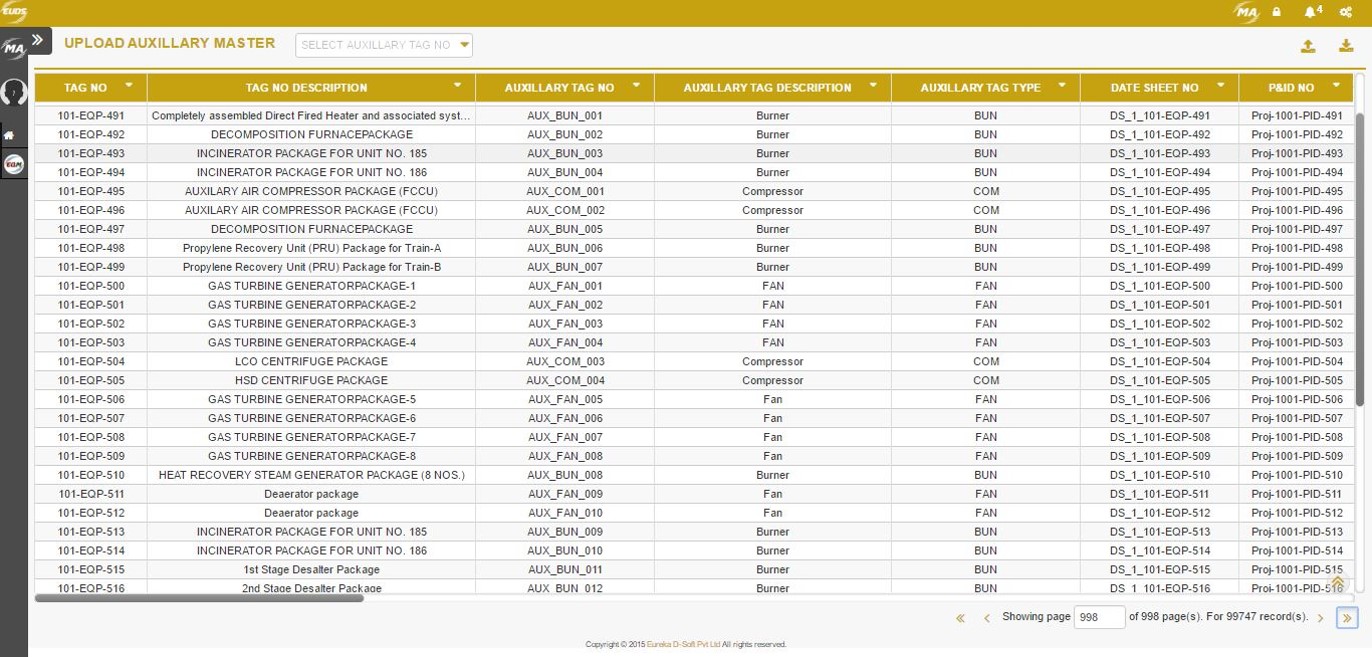Viewport: 1372px width, 657px height.
Task: Click DS_1_101-EQP-501 cell
Action: click(x=1159, y=306)
